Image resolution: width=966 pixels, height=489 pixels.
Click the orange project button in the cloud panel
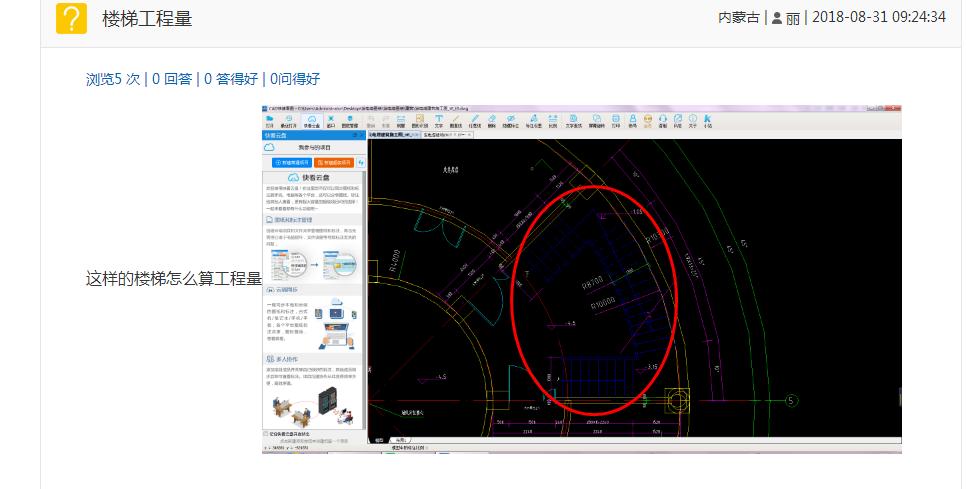click(x=333, y=163)
